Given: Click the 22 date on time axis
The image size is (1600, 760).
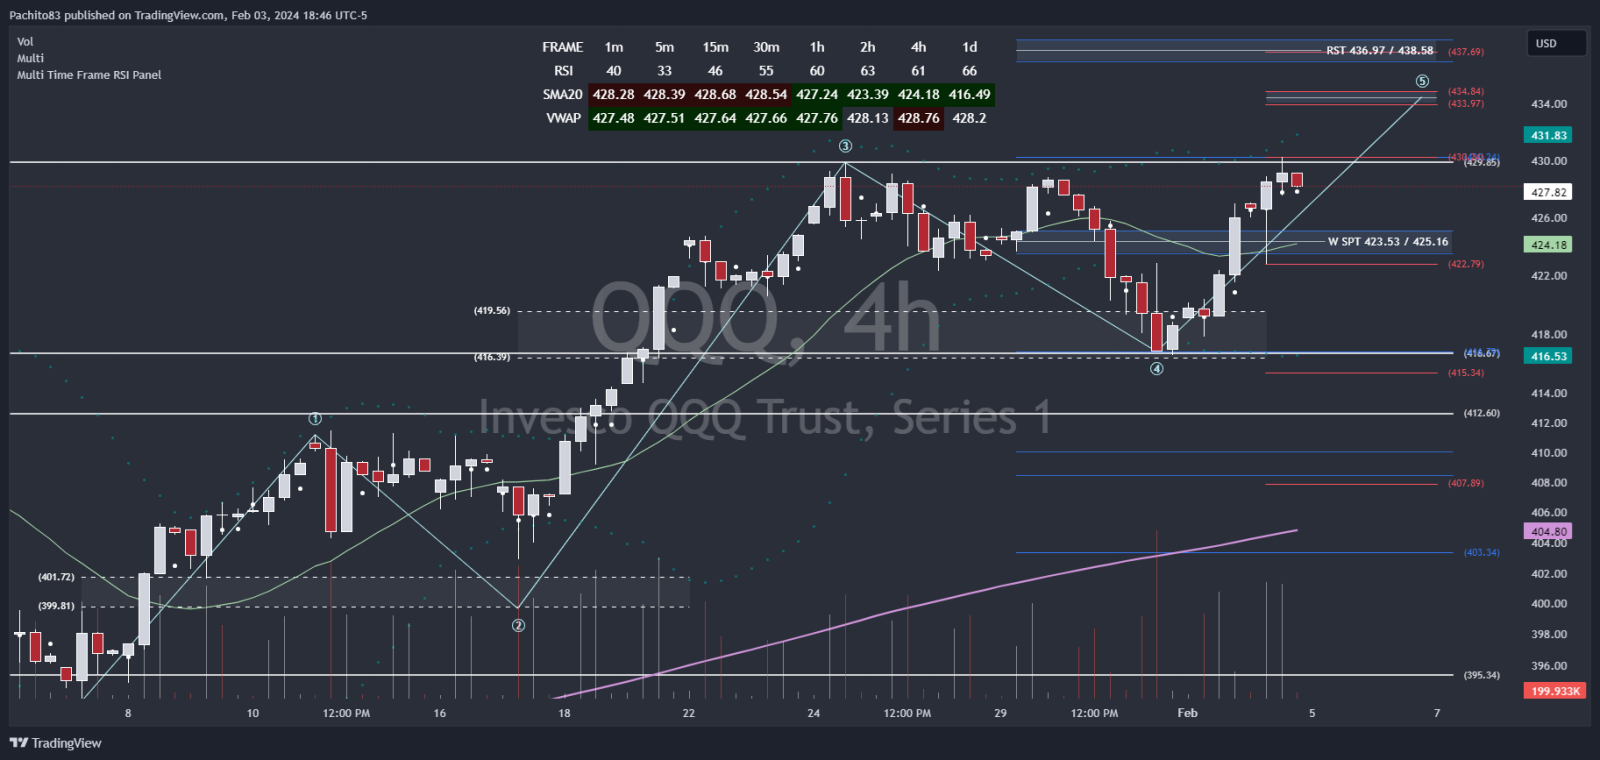Looking at the screenshot, I should coord(689,713).
